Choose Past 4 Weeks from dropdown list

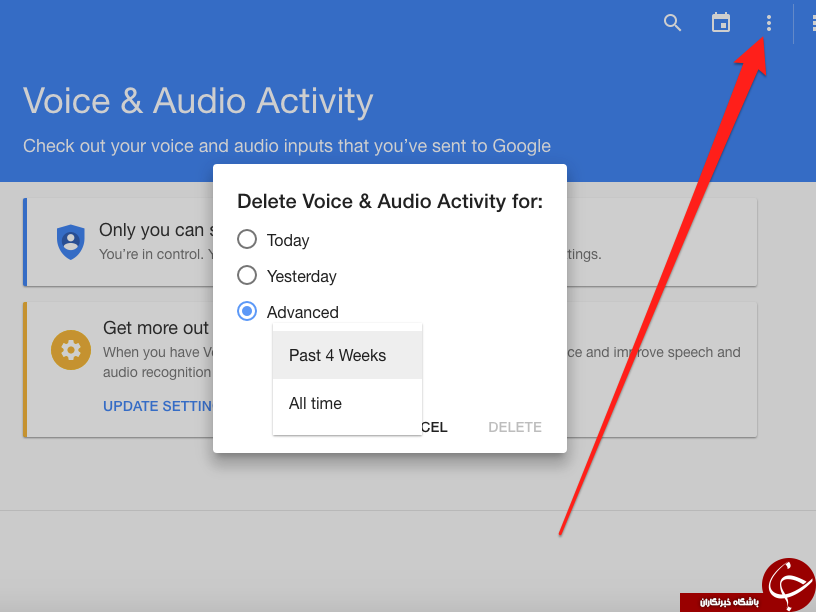click(347, 355)
